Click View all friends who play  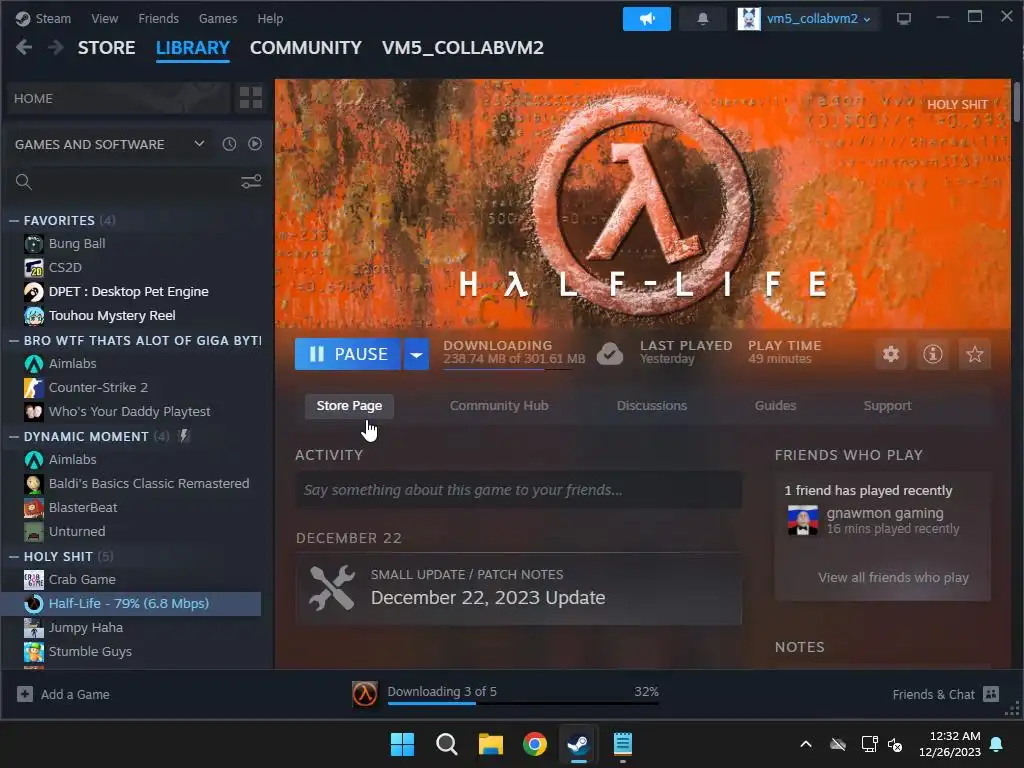point(893,577)
